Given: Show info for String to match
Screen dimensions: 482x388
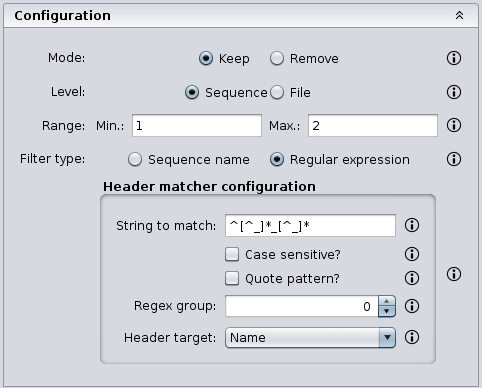Looking at the screenshot, I should click(412, 225).
